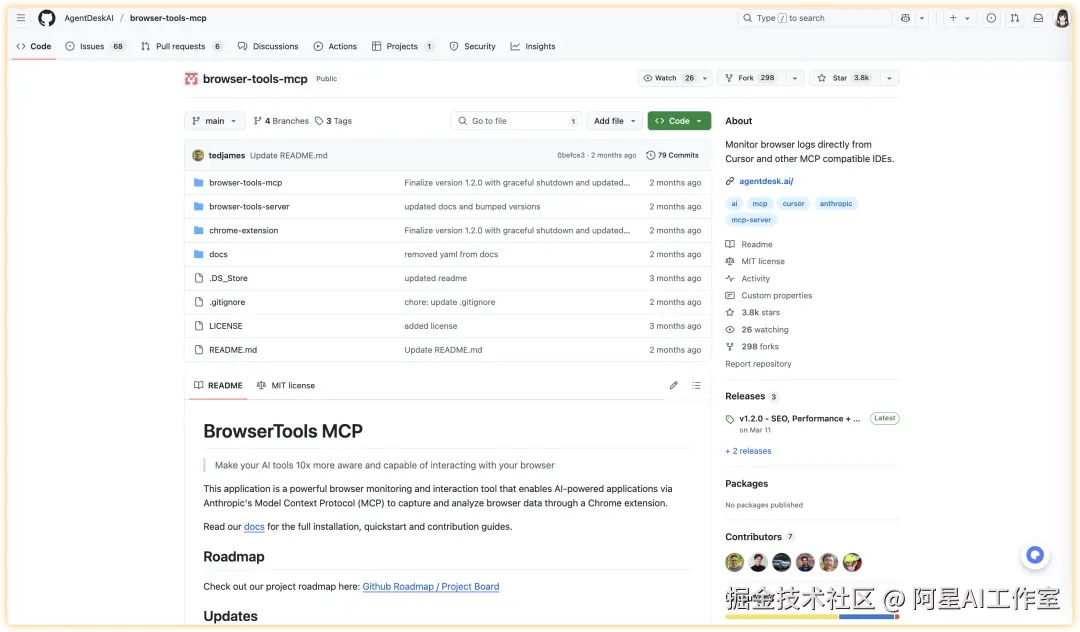Open the 79 Commits history link
The width and height of the screenshot is (1080, 632).
coord(672,156)
